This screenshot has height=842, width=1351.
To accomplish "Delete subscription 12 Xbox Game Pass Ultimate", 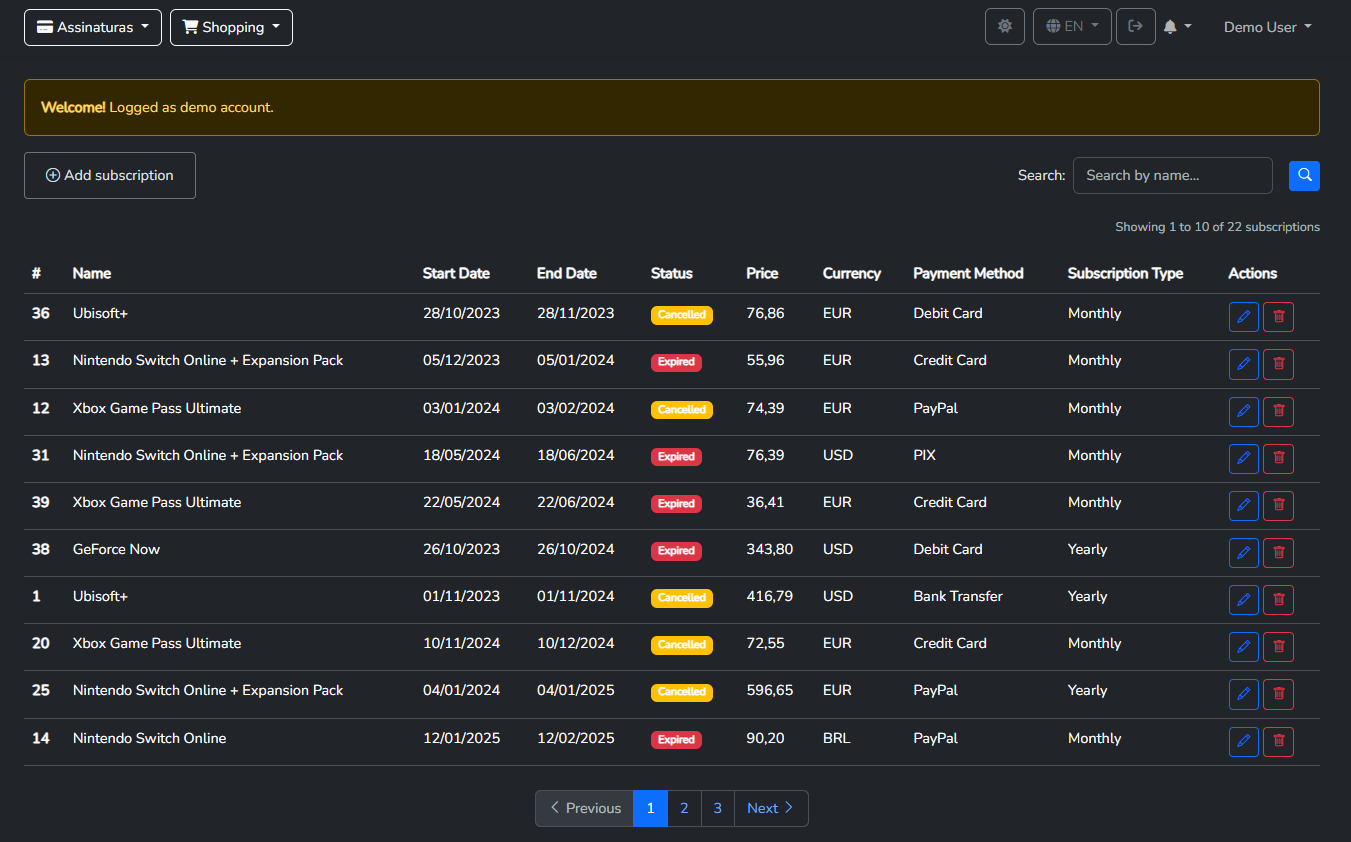I will click(1278, 412).
